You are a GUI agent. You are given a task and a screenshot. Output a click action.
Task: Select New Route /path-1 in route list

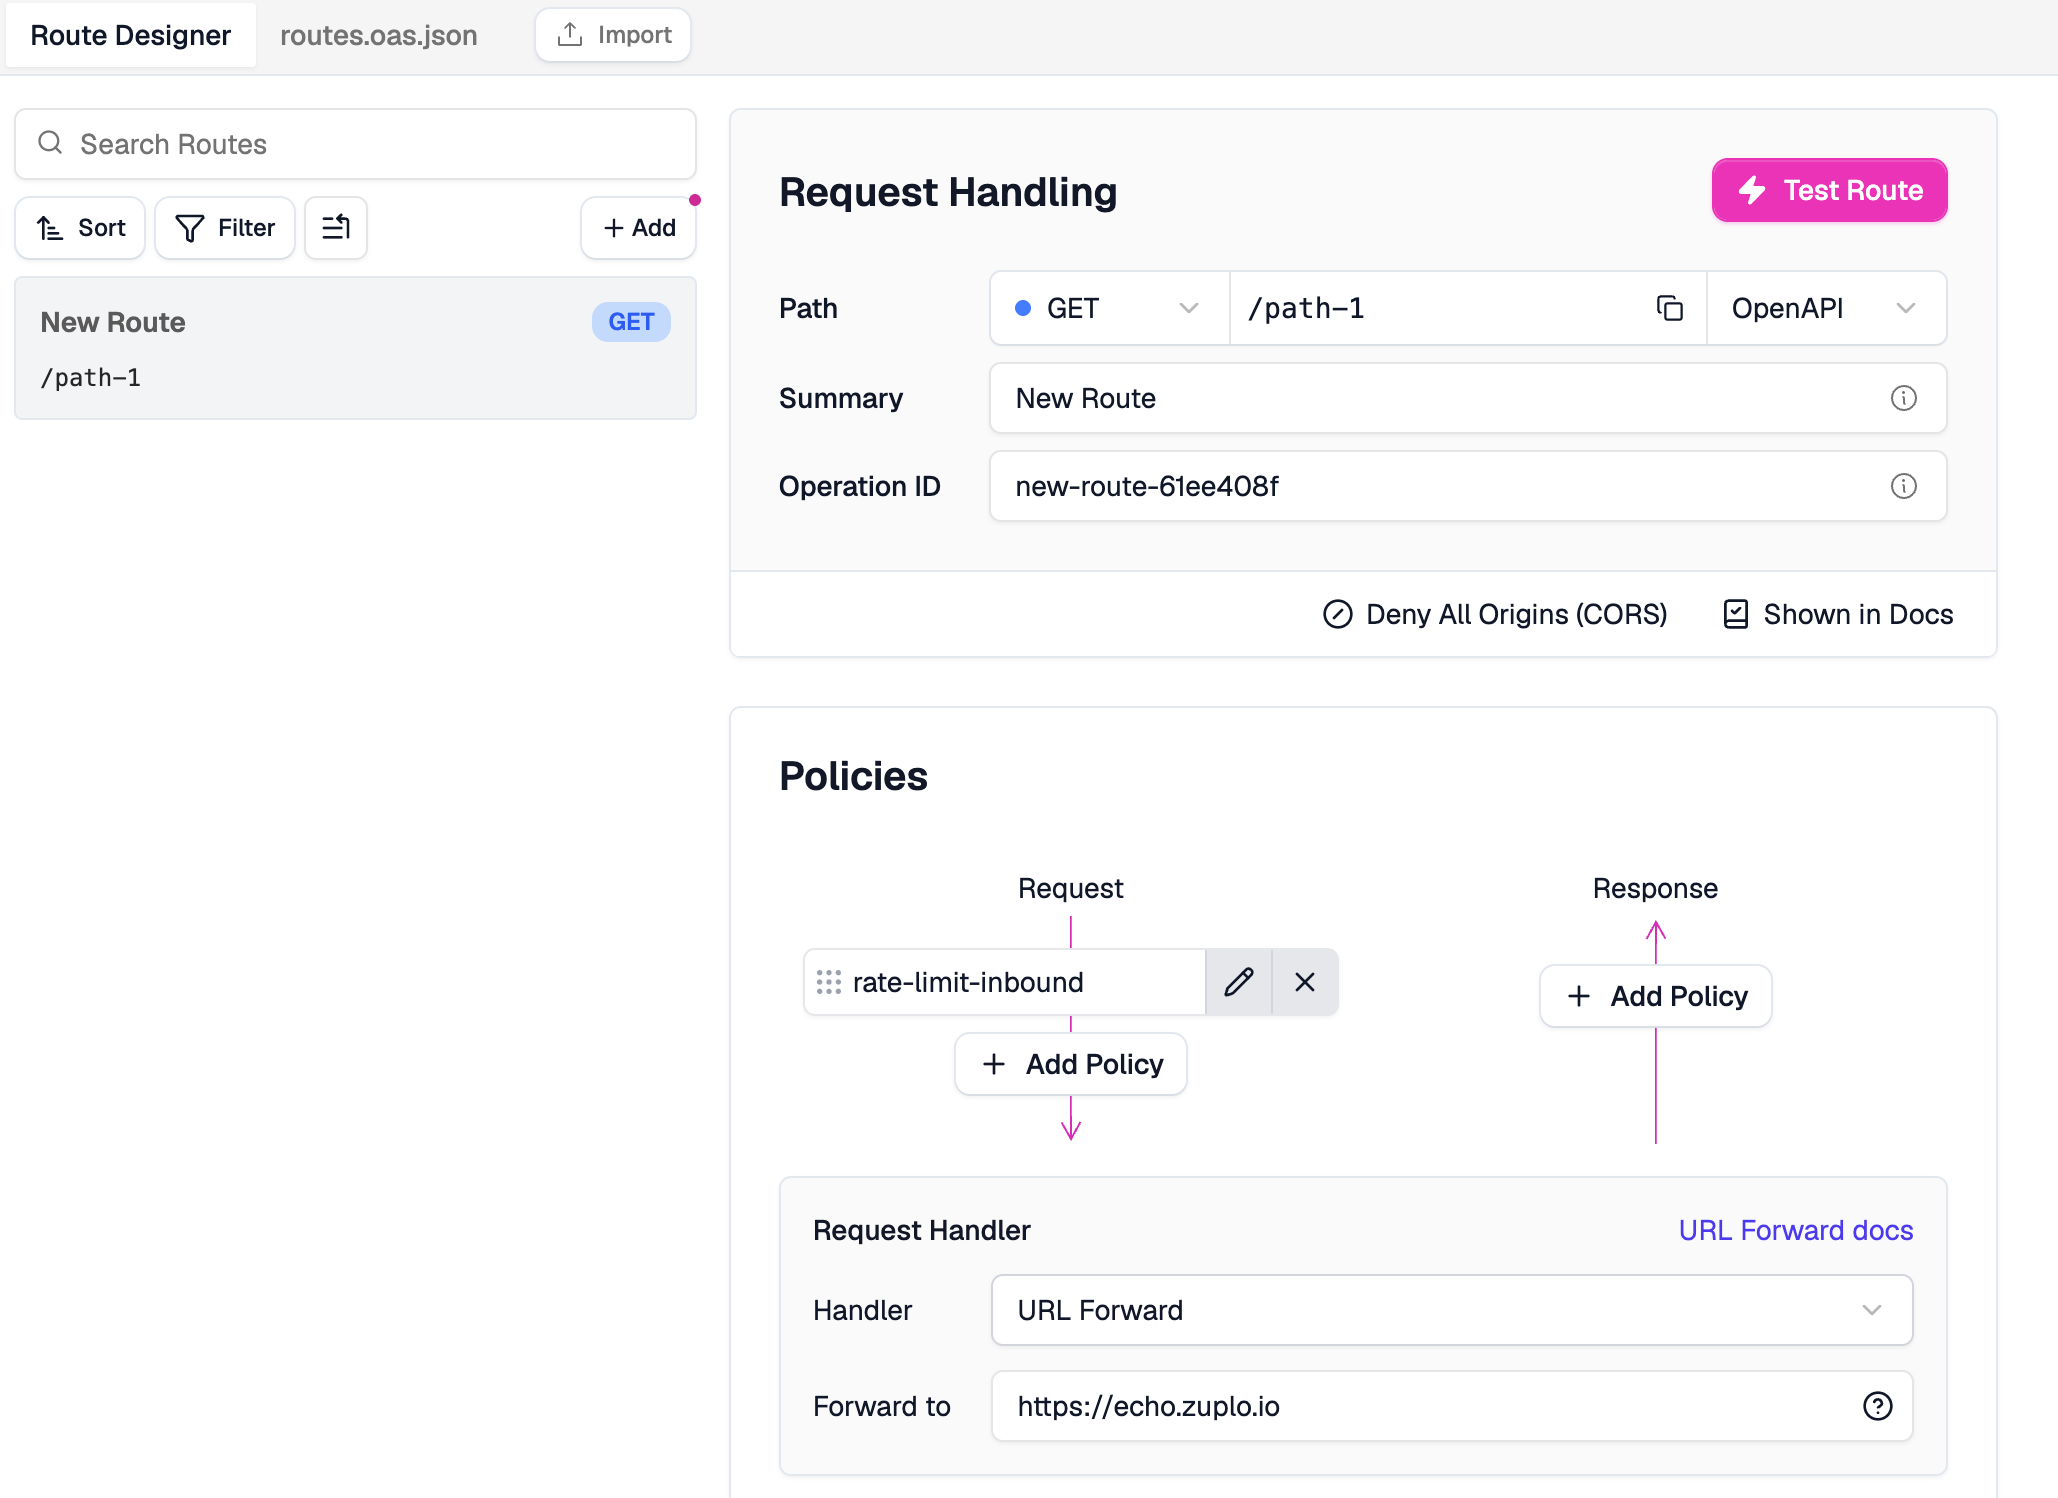355,348
